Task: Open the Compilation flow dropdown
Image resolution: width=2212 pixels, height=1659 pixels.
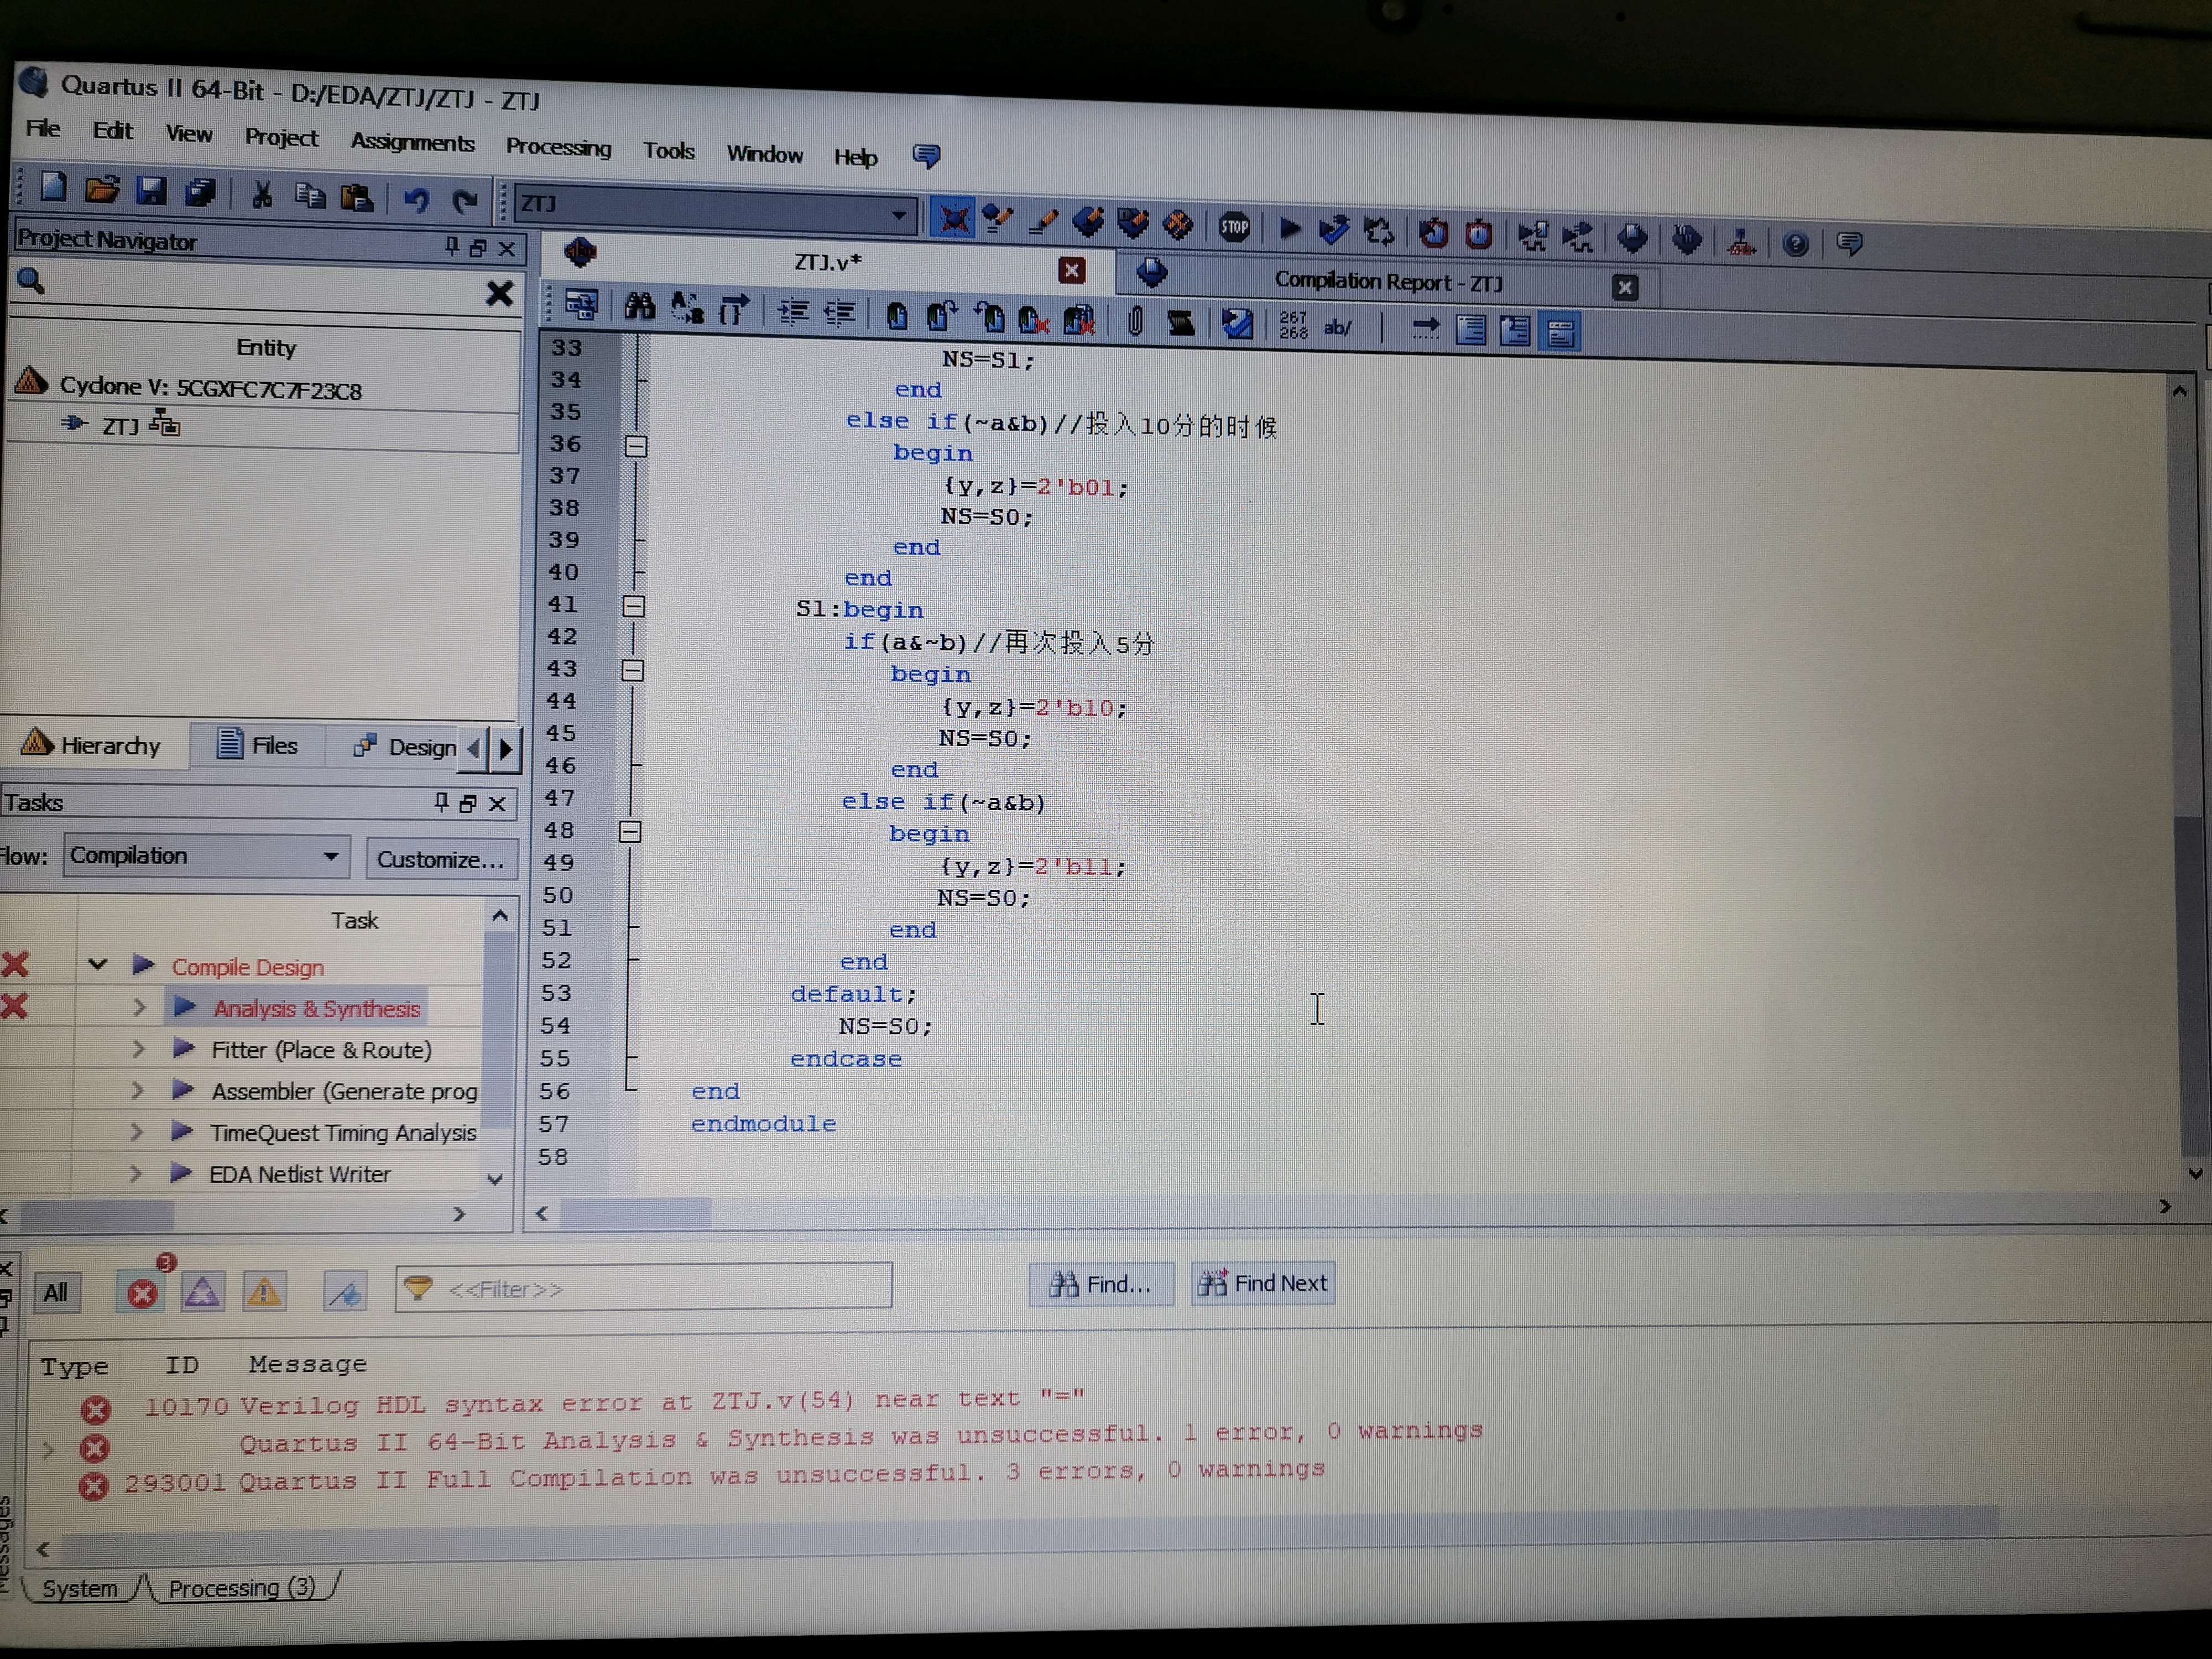Action: coord(330,857)
